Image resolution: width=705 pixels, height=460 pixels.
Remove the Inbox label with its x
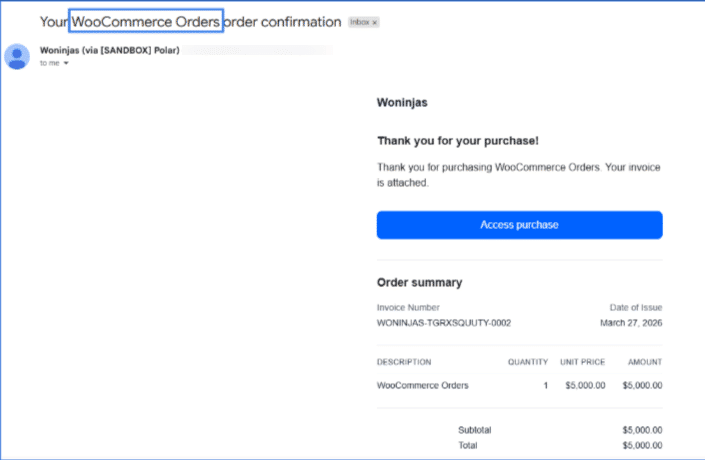pyautogui.click(x=375, y=22)
